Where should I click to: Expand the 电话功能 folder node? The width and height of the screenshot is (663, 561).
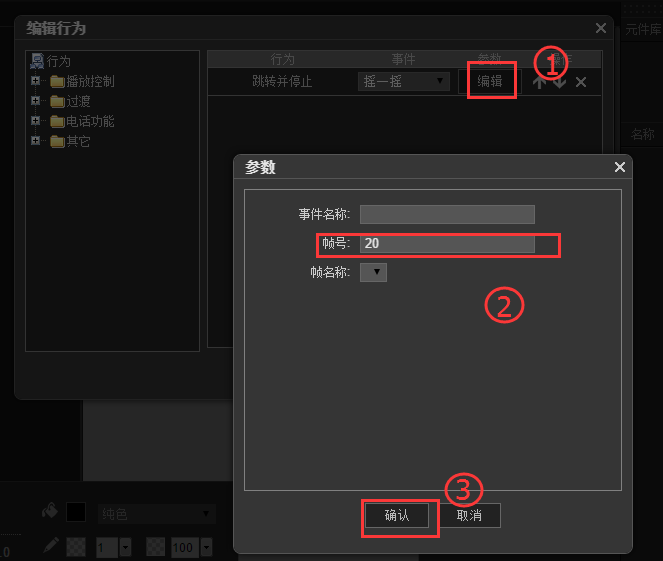(x=36, y=121)
